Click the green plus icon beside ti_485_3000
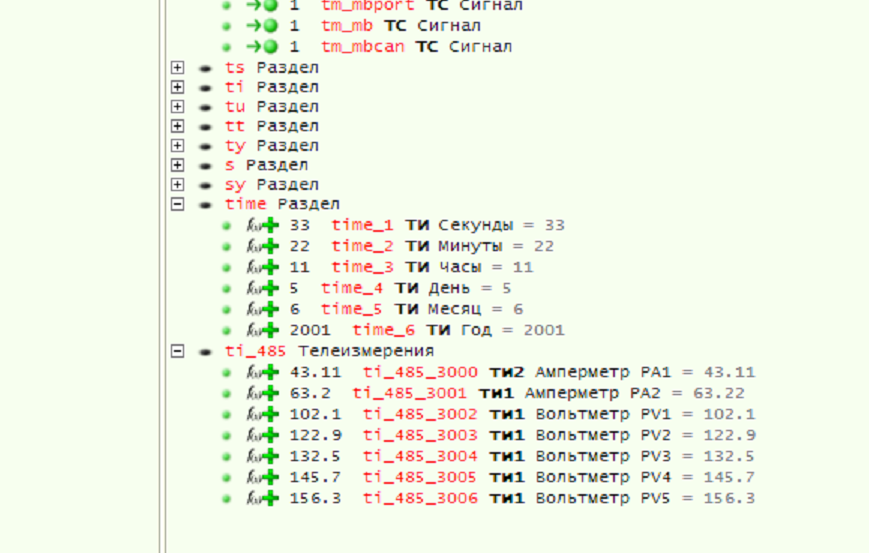 (270, 372)
